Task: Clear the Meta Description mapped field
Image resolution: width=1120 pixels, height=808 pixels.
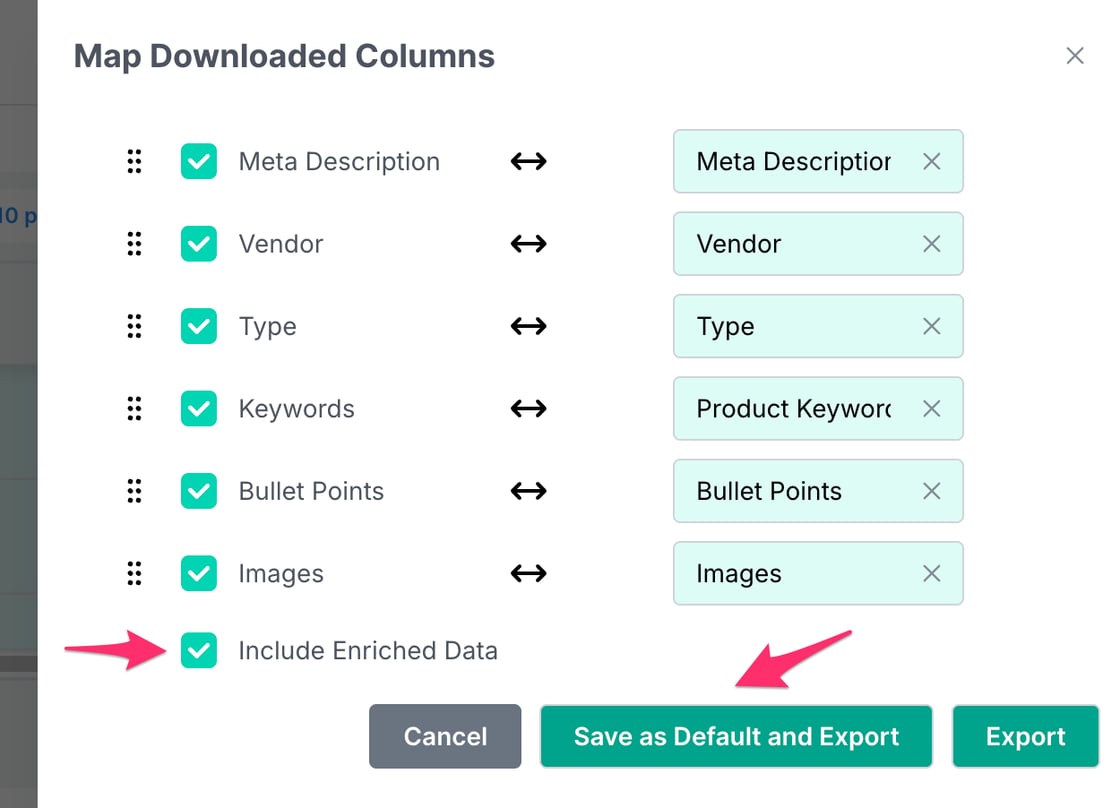Action: pos(931,162)
